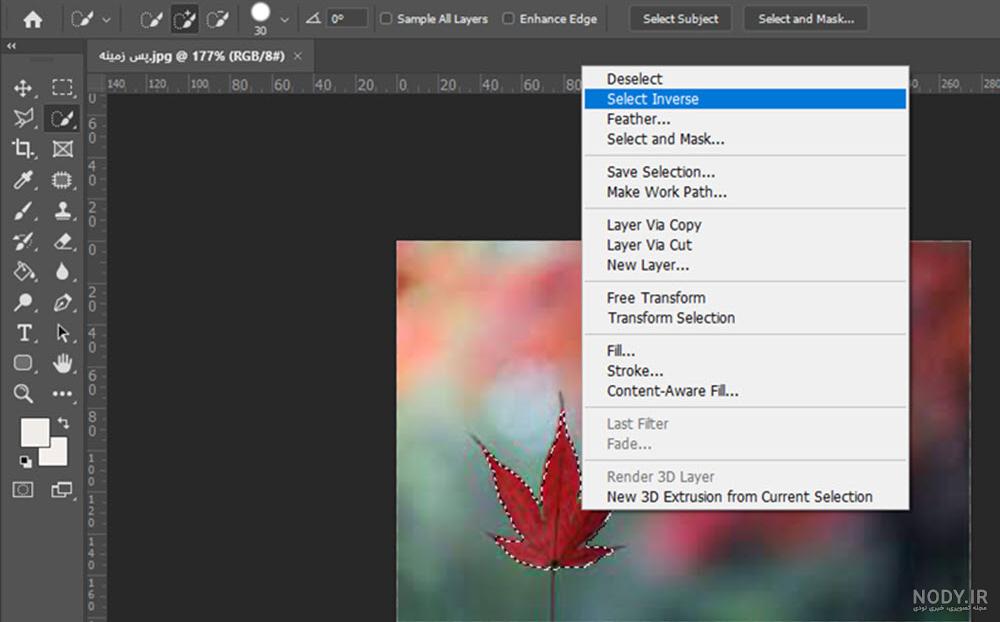
Task: Select the Move tool
Action: tap(24, 88)
